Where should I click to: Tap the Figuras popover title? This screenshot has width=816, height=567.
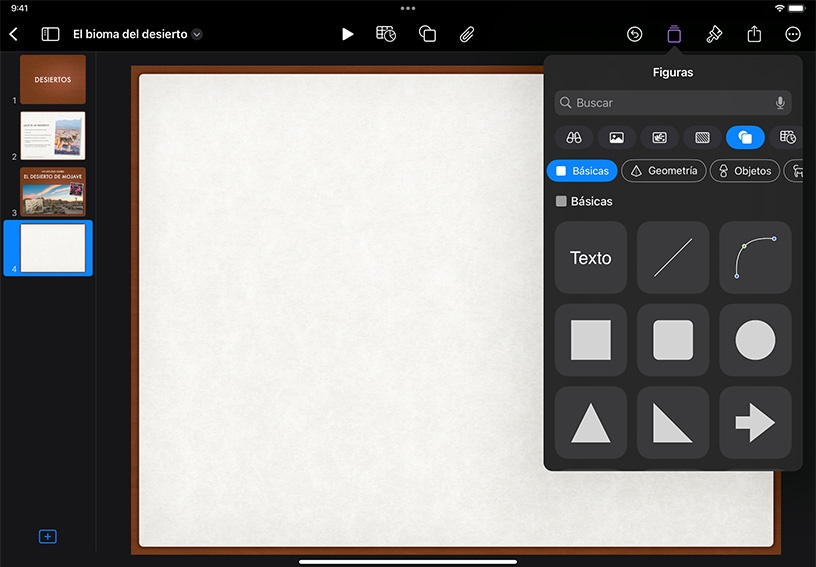coord(673,72)
